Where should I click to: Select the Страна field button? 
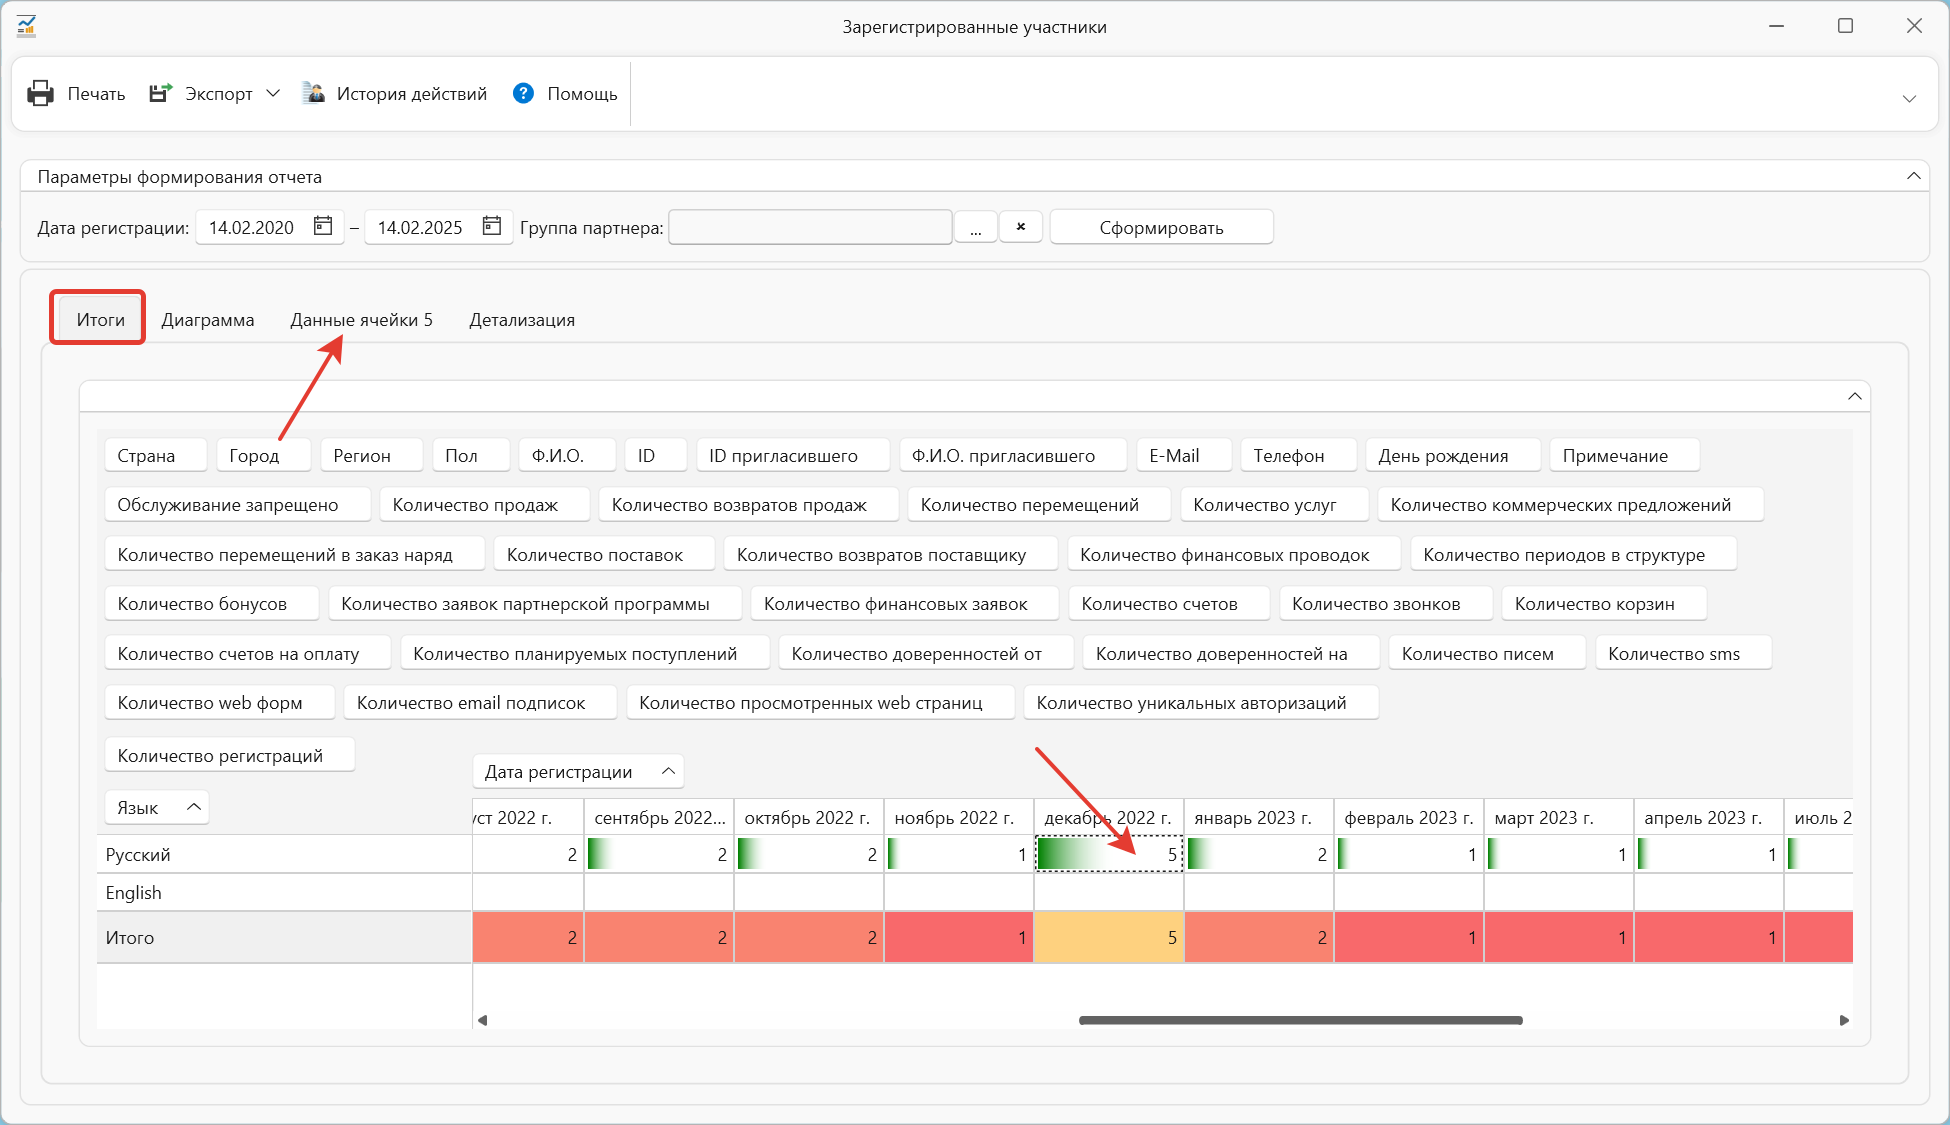(155, 455)
